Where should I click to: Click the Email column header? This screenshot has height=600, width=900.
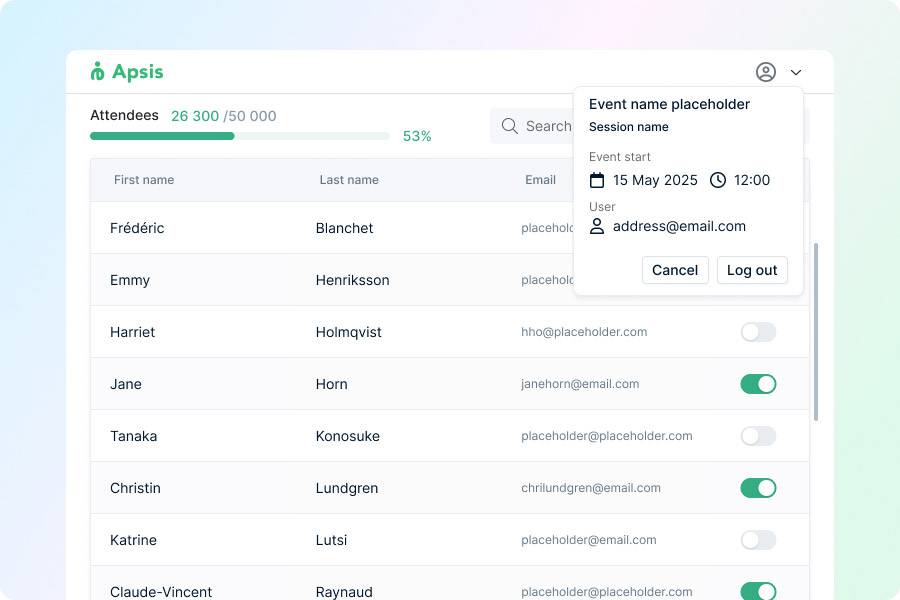540,180
